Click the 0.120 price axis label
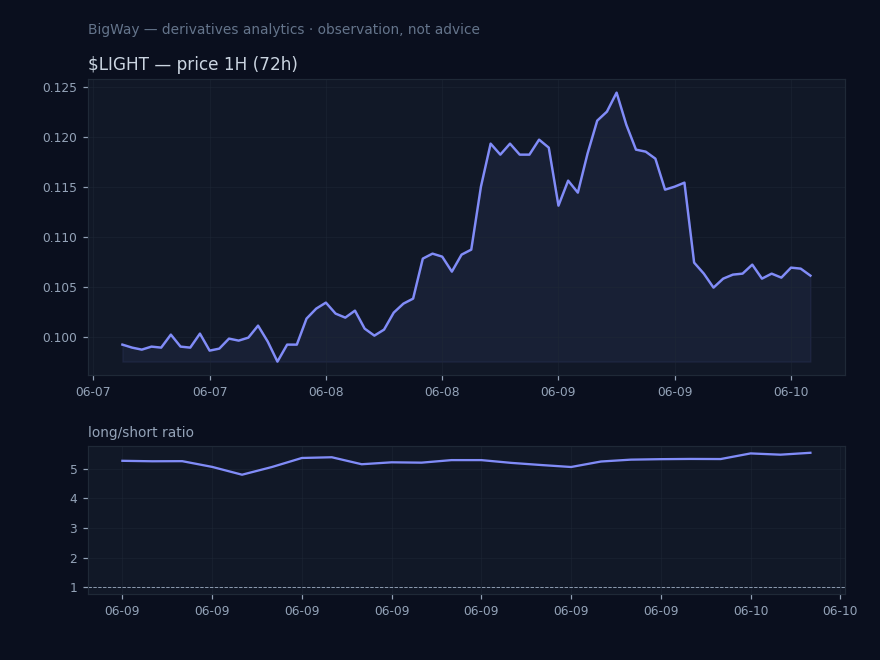Screen dimensions: 880x660 [60, 138]
